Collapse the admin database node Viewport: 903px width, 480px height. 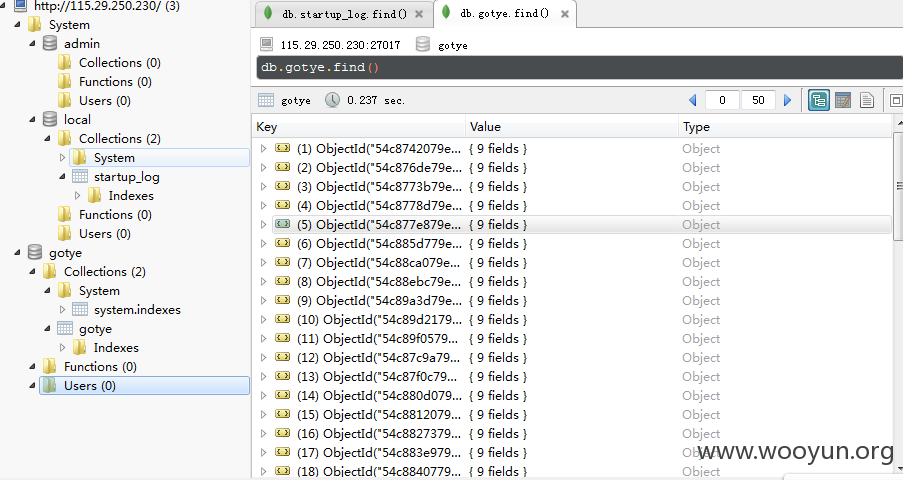[x=32, y=43]
